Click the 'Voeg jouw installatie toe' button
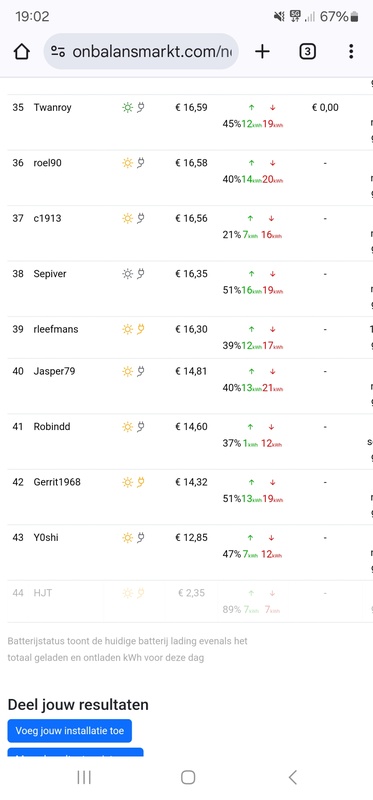 click(x=69, y=731)
